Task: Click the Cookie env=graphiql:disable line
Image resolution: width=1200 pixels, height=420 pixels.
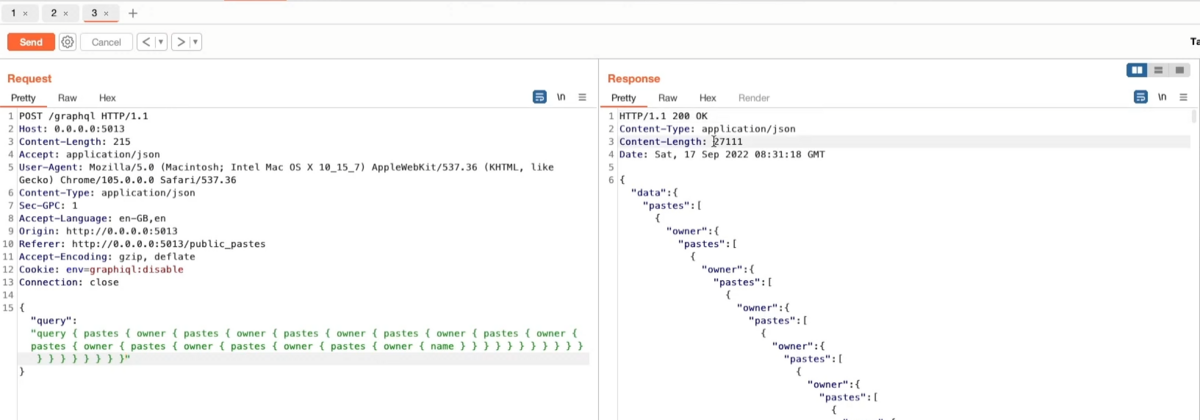Action: tap(101, 269)
